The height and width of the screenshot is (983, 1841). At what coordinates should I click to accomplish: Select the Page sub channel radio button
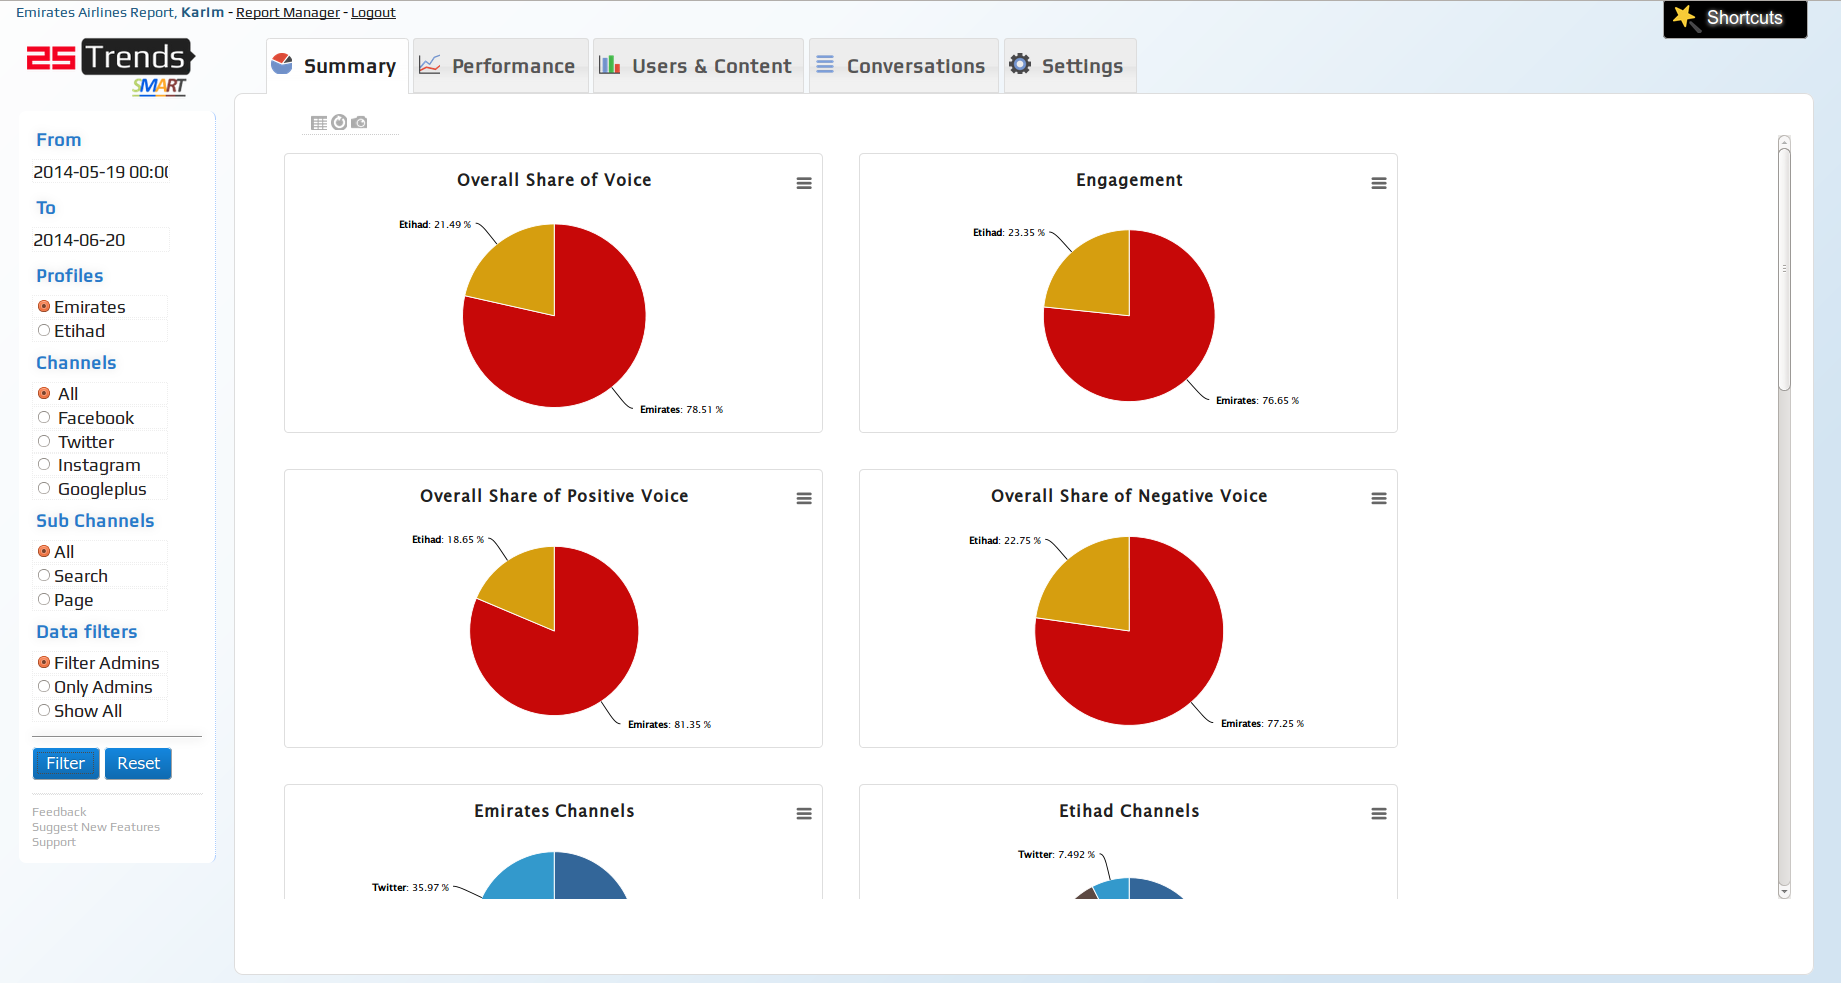(x=44, y=599)
